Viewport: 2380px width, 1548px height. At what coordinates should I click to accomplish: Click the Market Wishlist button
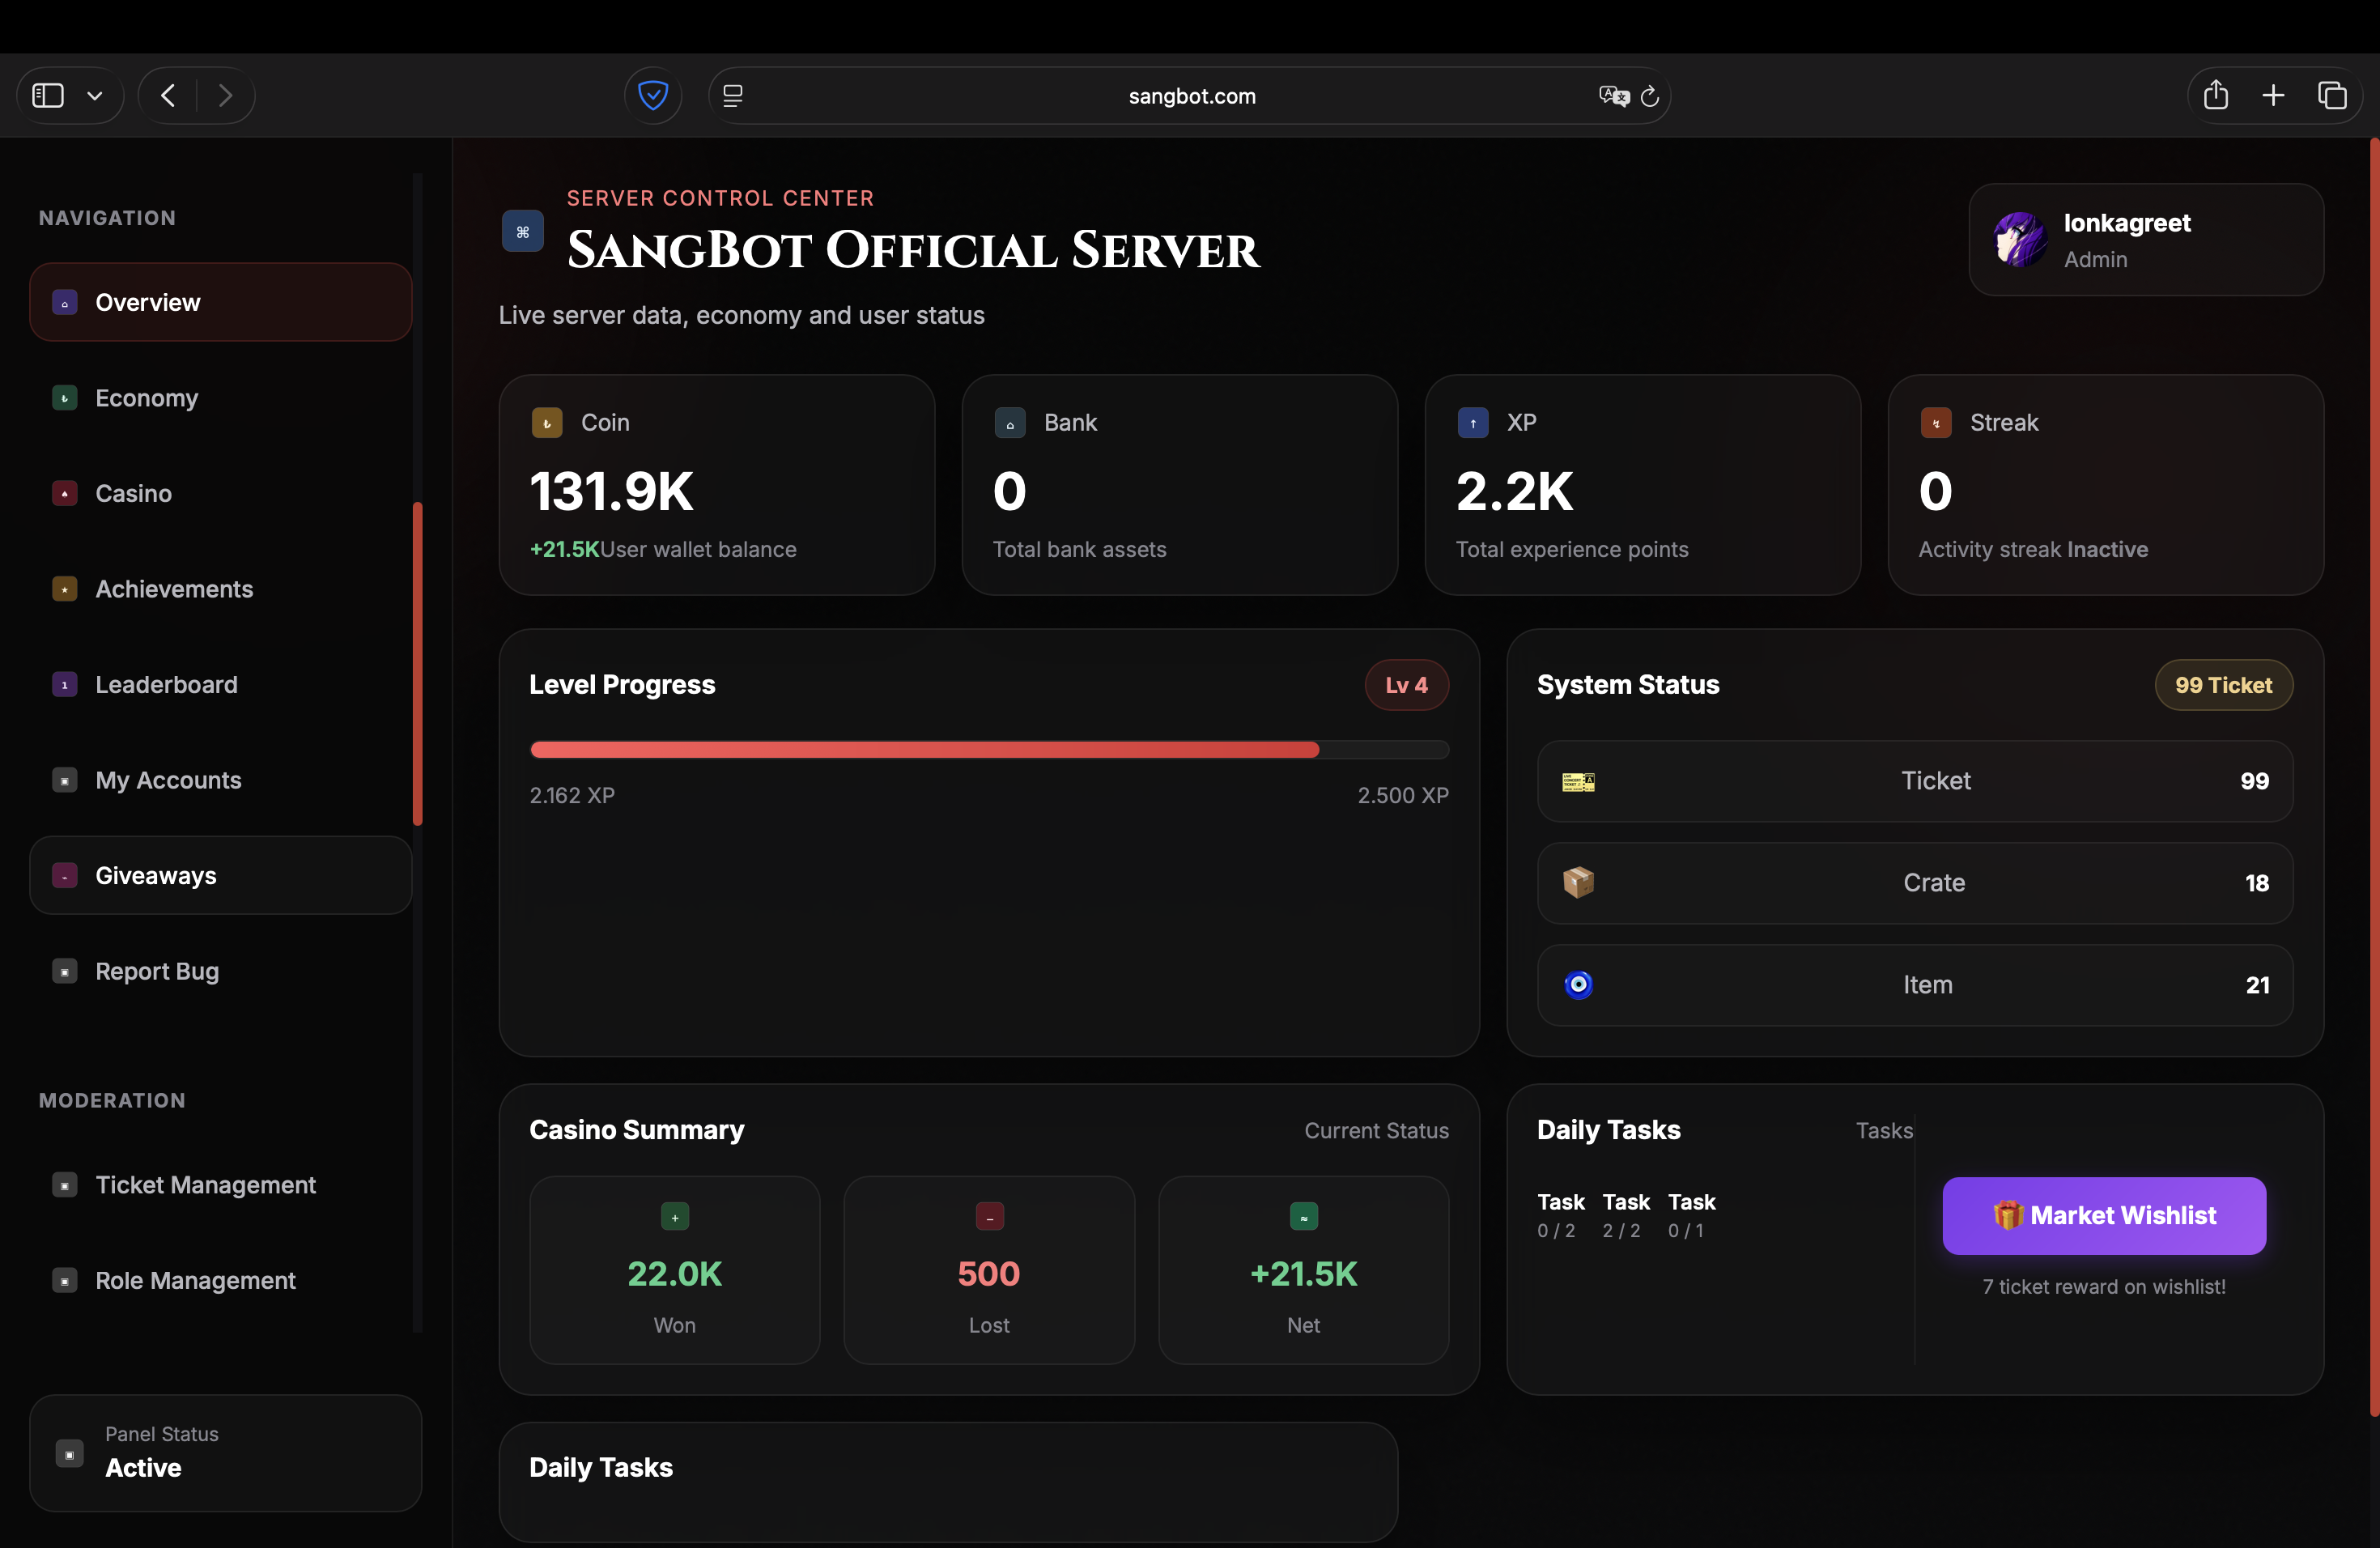point(2104,1215)
